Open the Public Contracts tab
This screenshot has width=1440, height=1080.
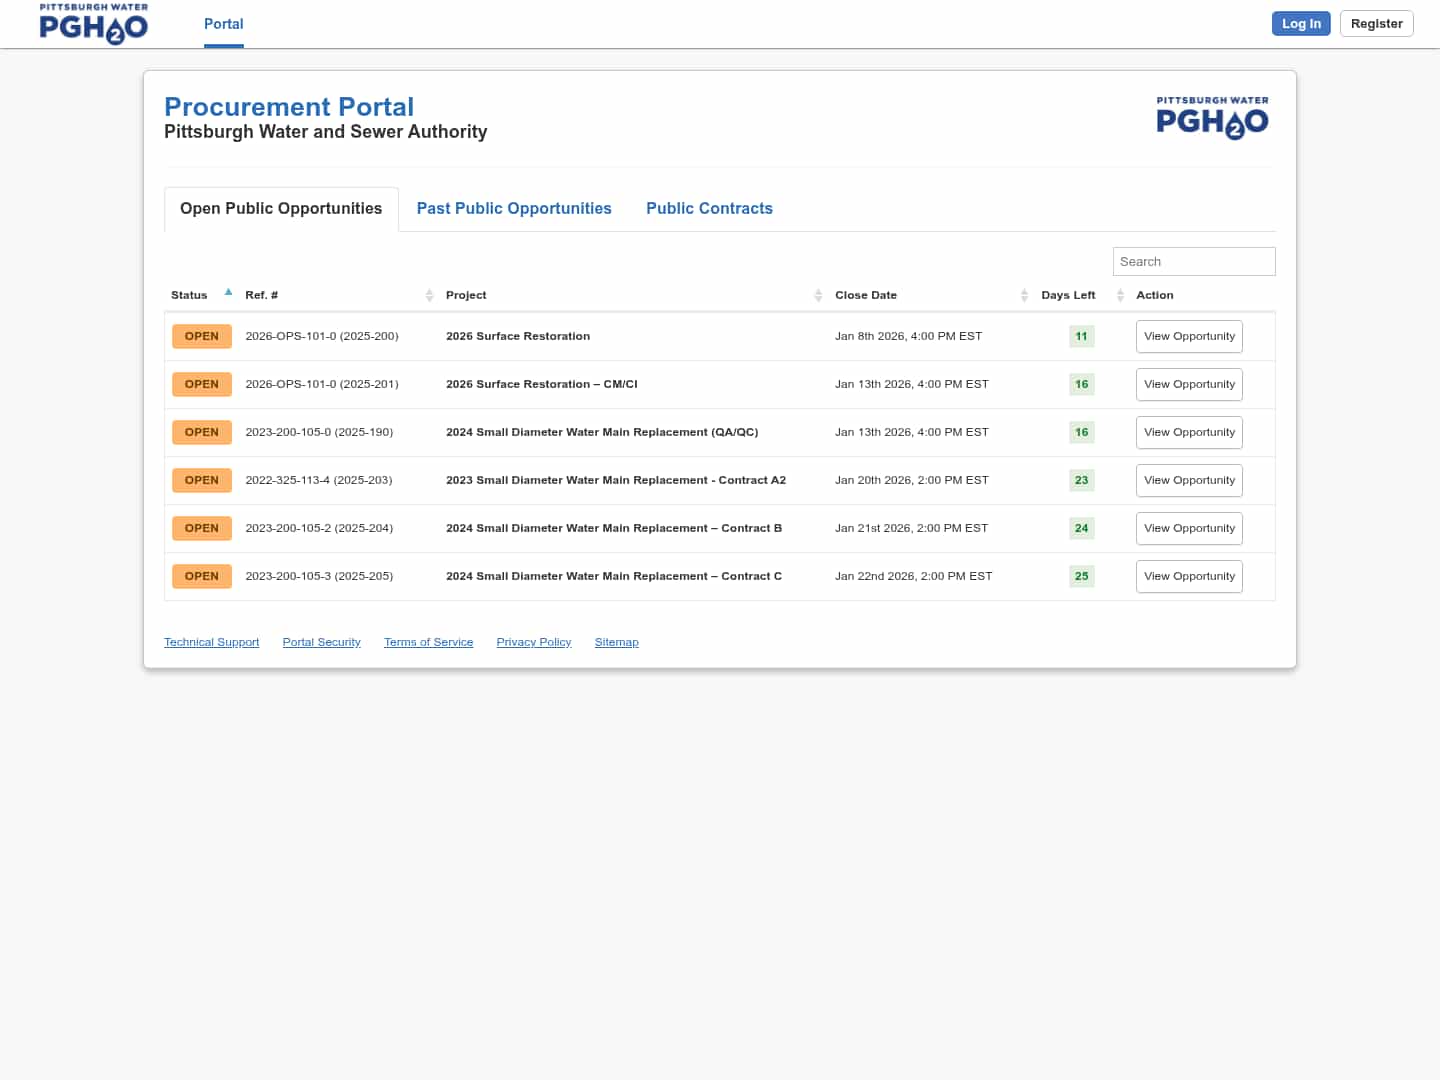(x=709, y=208)
